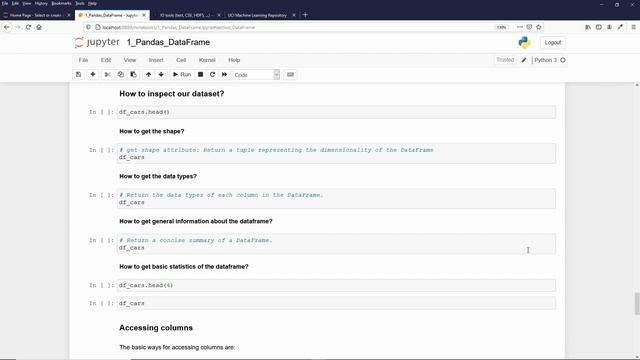Click the Logout button
The width and height of the screenshot is (640, 360).
coord(553,42)
